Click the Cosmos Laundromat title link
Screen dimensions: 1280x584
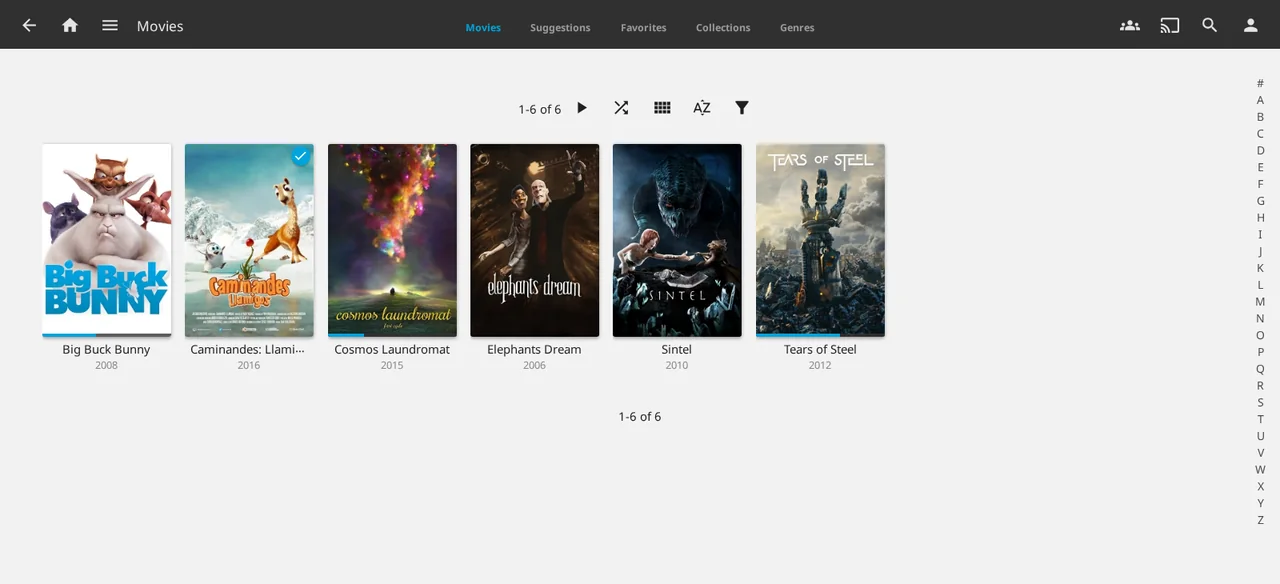click(392, 350)
